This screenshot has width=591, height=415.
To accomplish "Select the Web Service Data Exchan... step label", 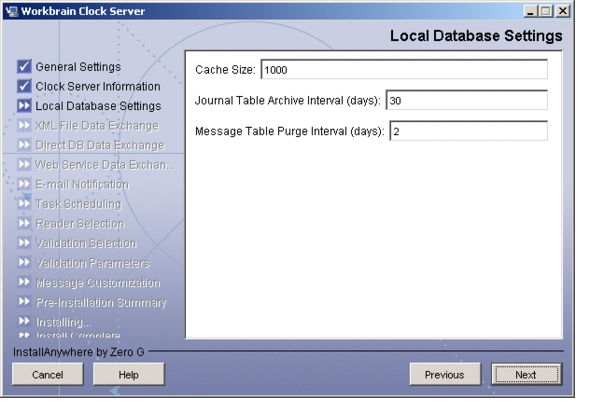I will (x=105, y=165).
